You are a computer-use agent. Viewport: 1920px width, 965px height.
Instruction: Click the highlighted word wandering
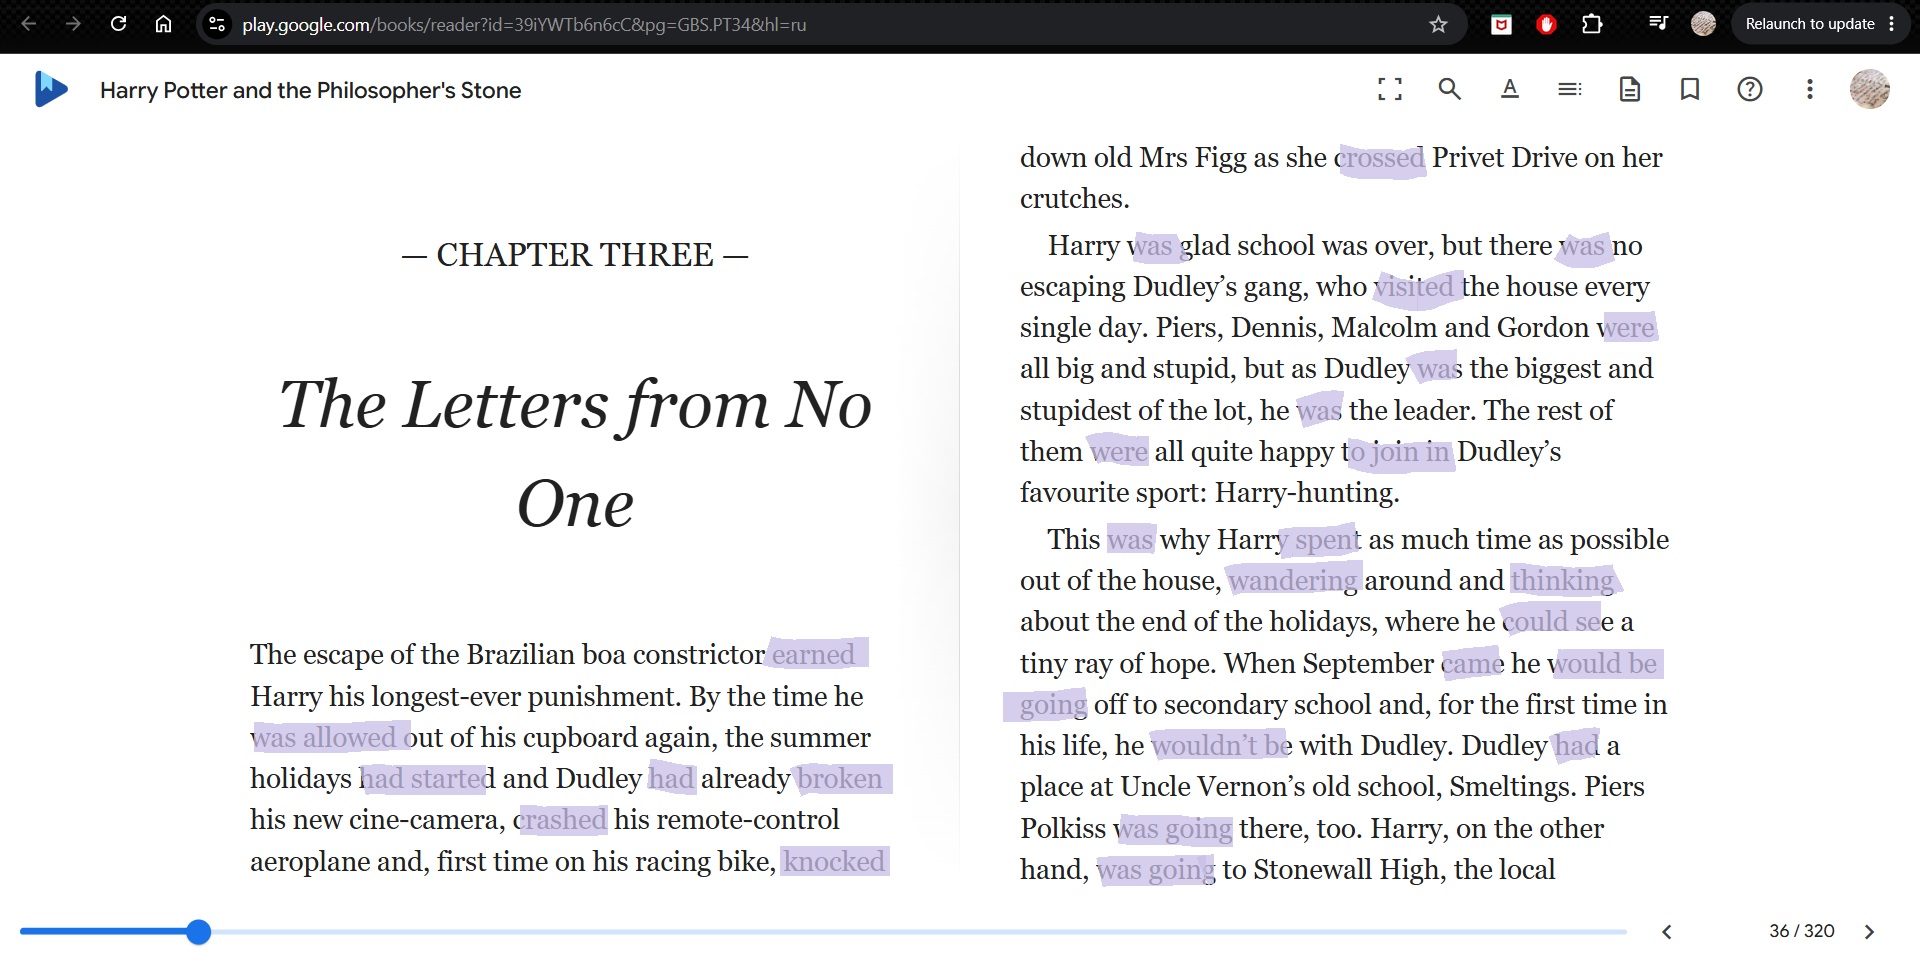click(x=1293, y=580)
